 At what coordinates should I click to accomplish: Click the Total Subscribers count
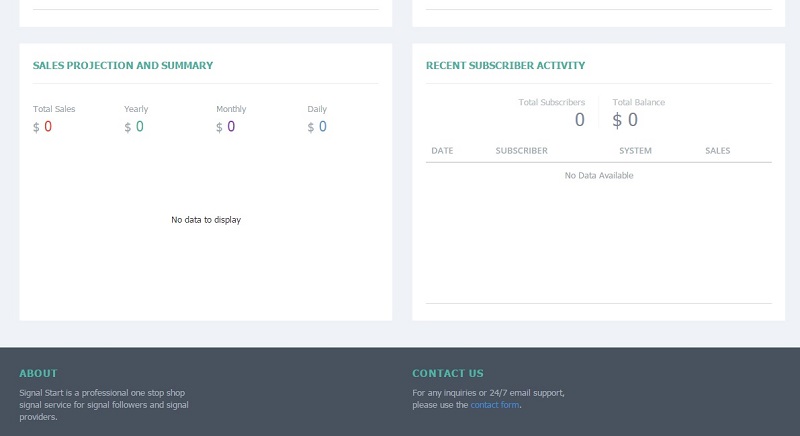point(579,120)
